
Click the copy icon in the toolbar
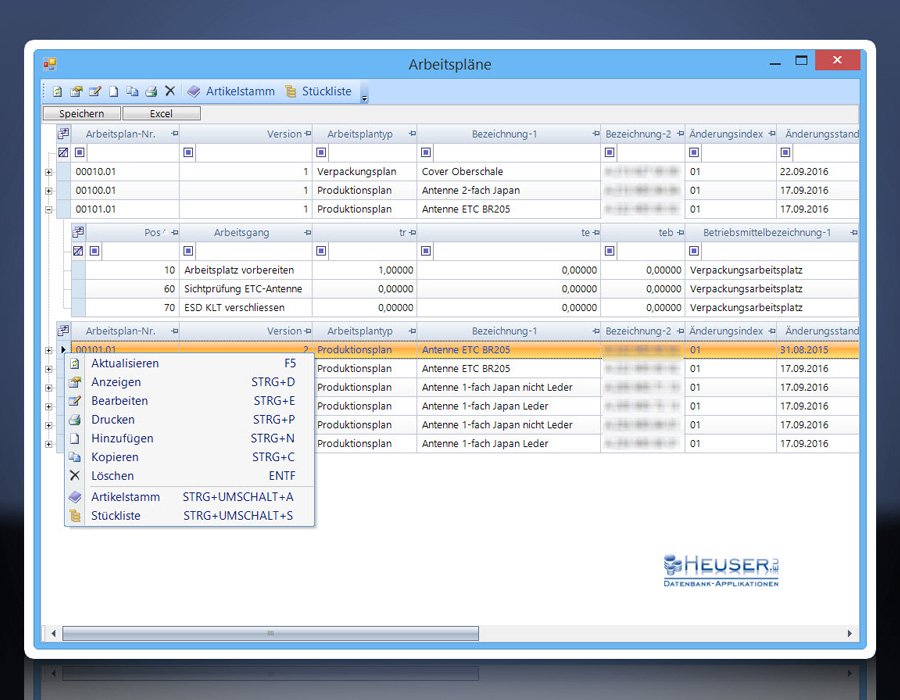point(132,91)
